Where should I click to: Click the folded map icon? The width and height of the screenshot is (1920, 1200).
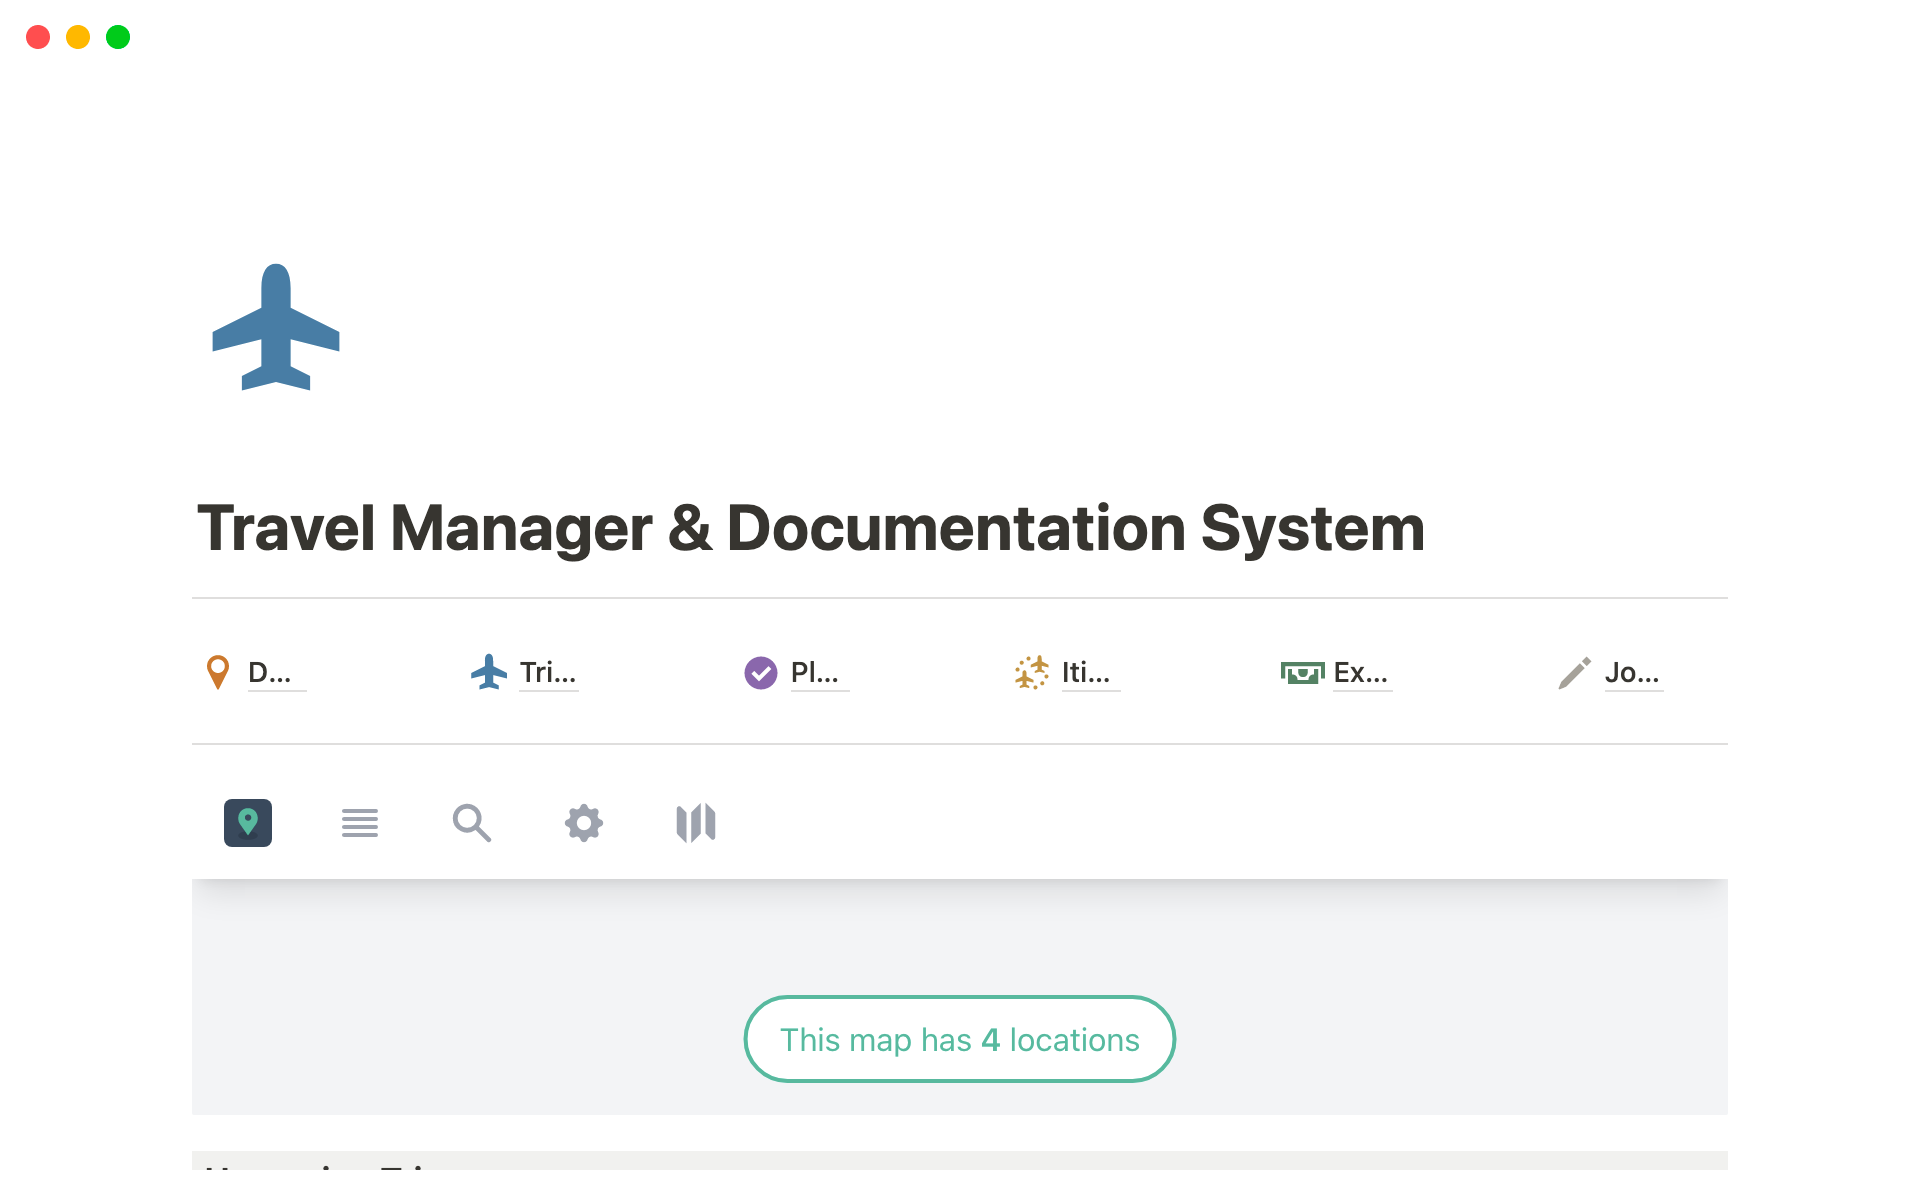click(696, 823)
